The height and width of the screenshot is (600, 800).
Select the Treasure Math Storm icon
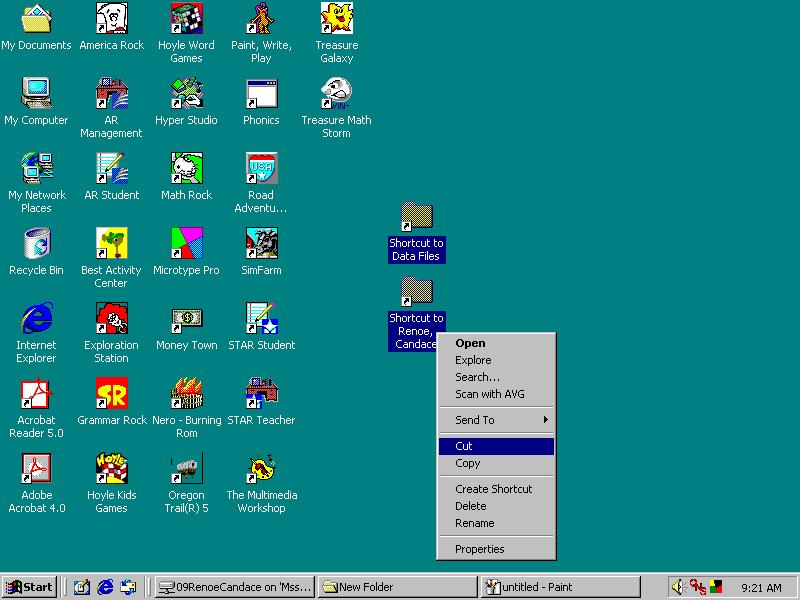click(x=336, y=93)
